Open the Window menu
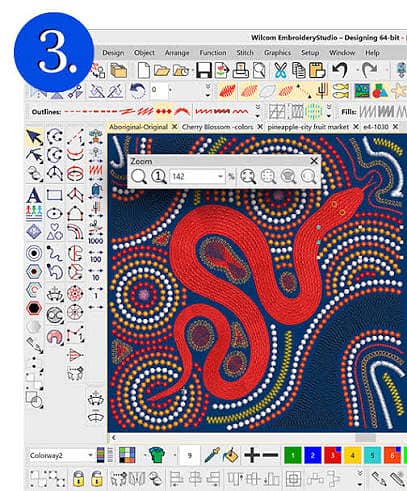 342,53
